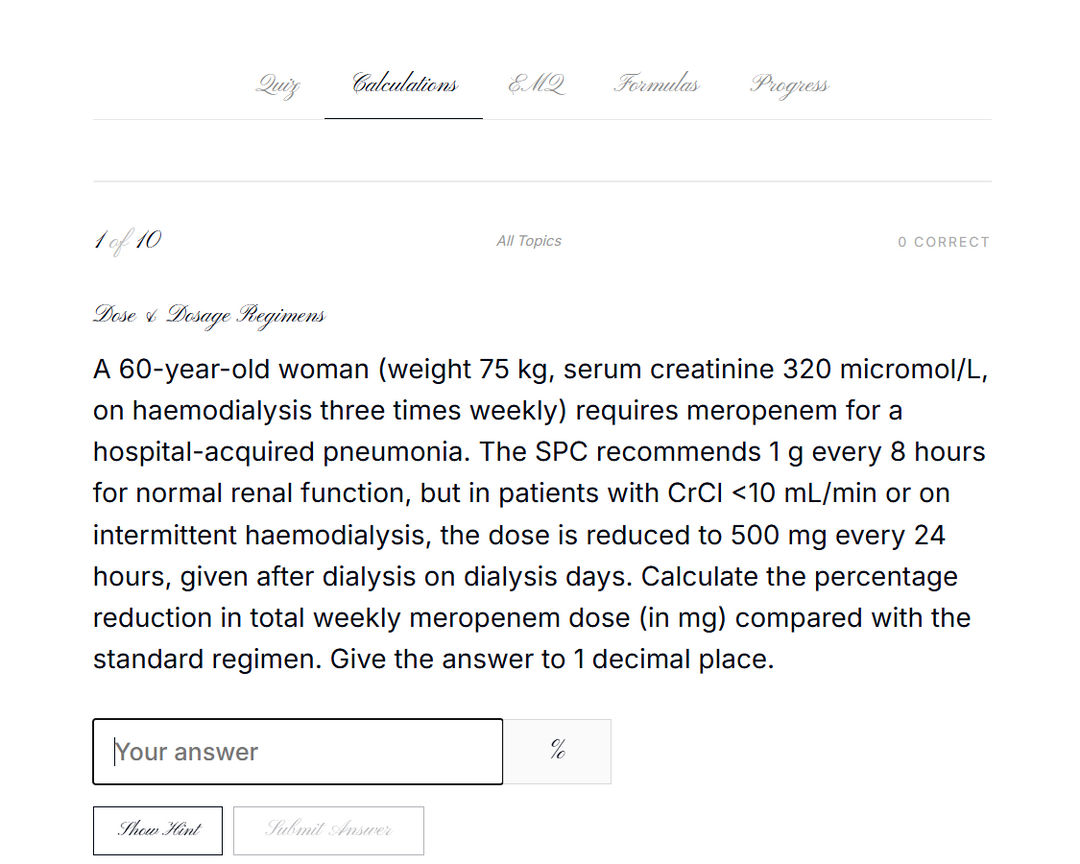Click the 1 of 10 question counter
The width and height of the screenshot is (1080, 864).
coord(127,240)
